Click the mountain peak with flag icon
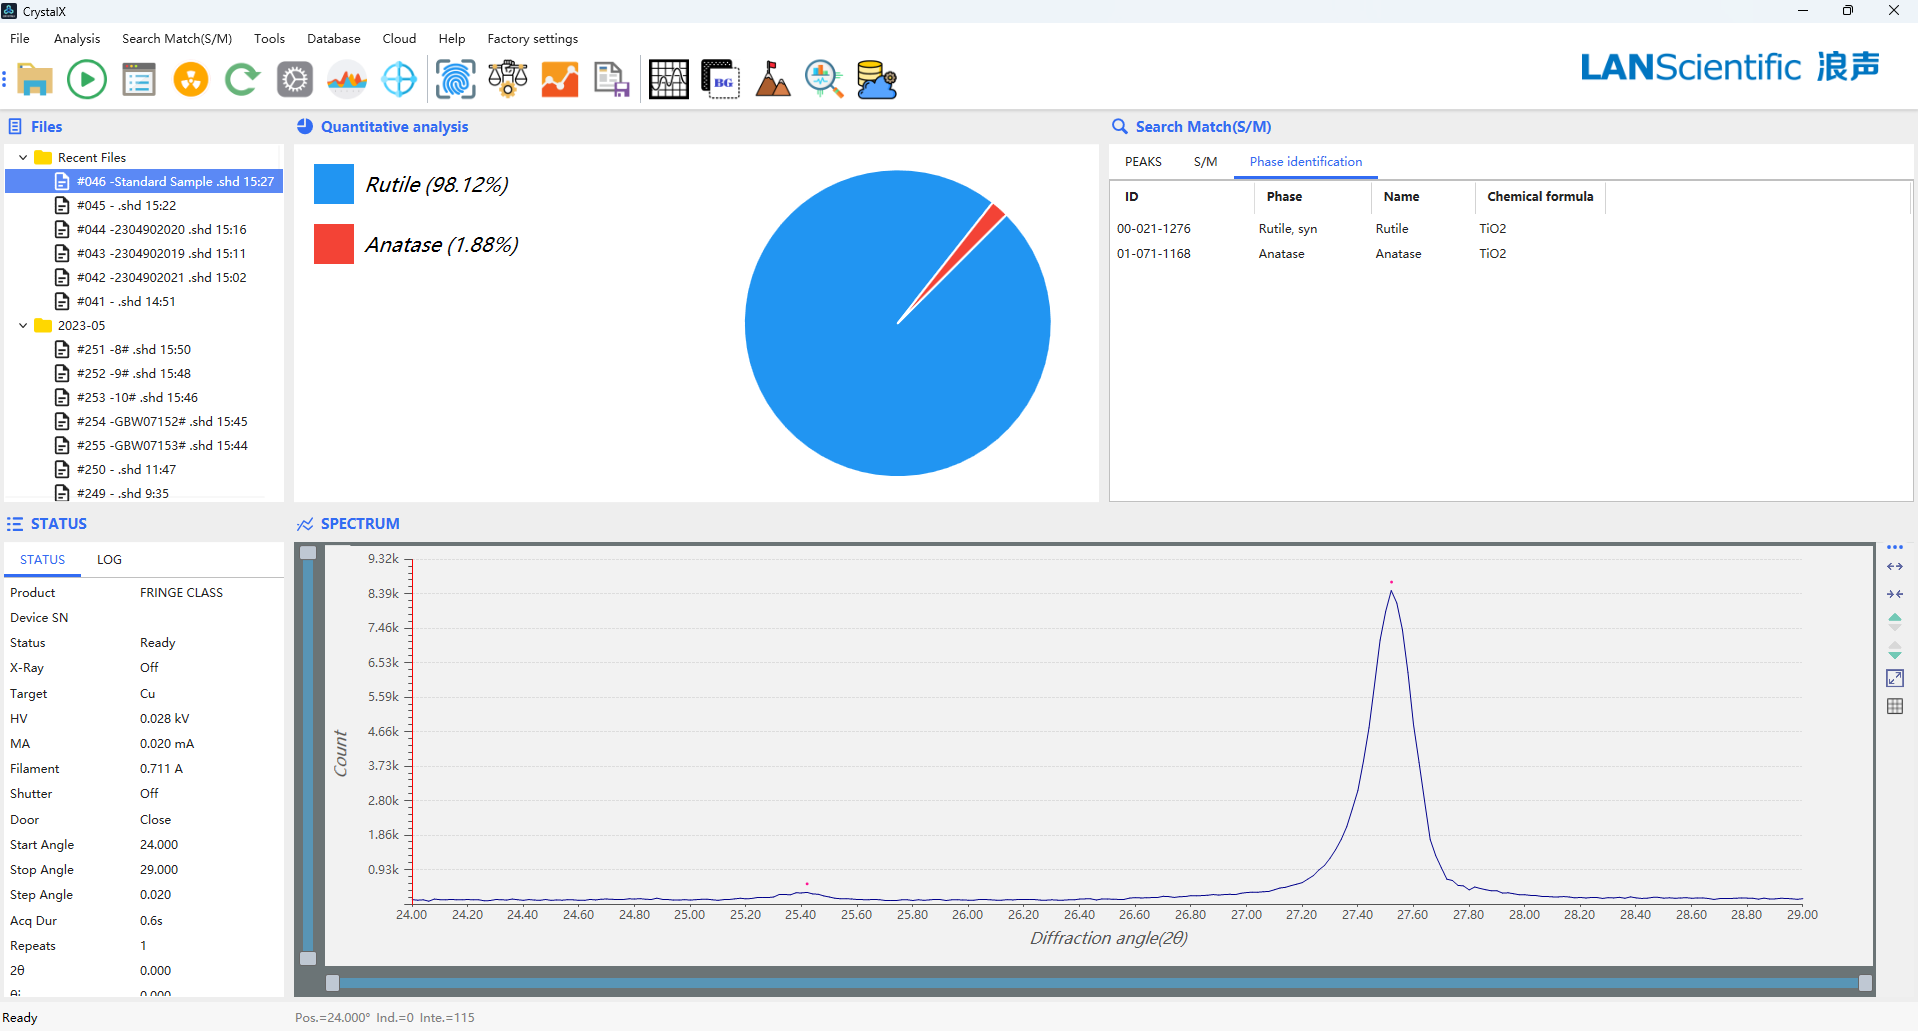This screenshot has height=1031, width=1918. [x=772, y=79]
